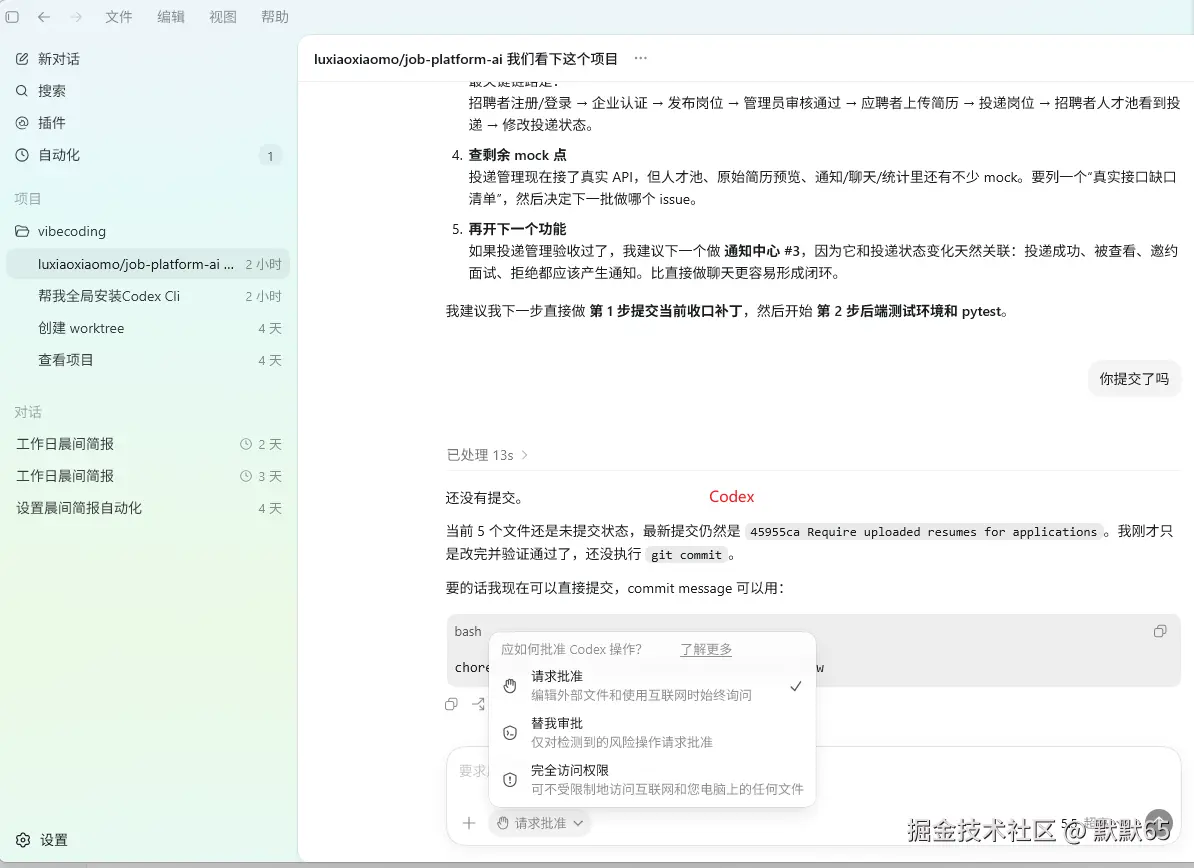
Task: Add attachment with the plus icon
Action: click(469, 823)
